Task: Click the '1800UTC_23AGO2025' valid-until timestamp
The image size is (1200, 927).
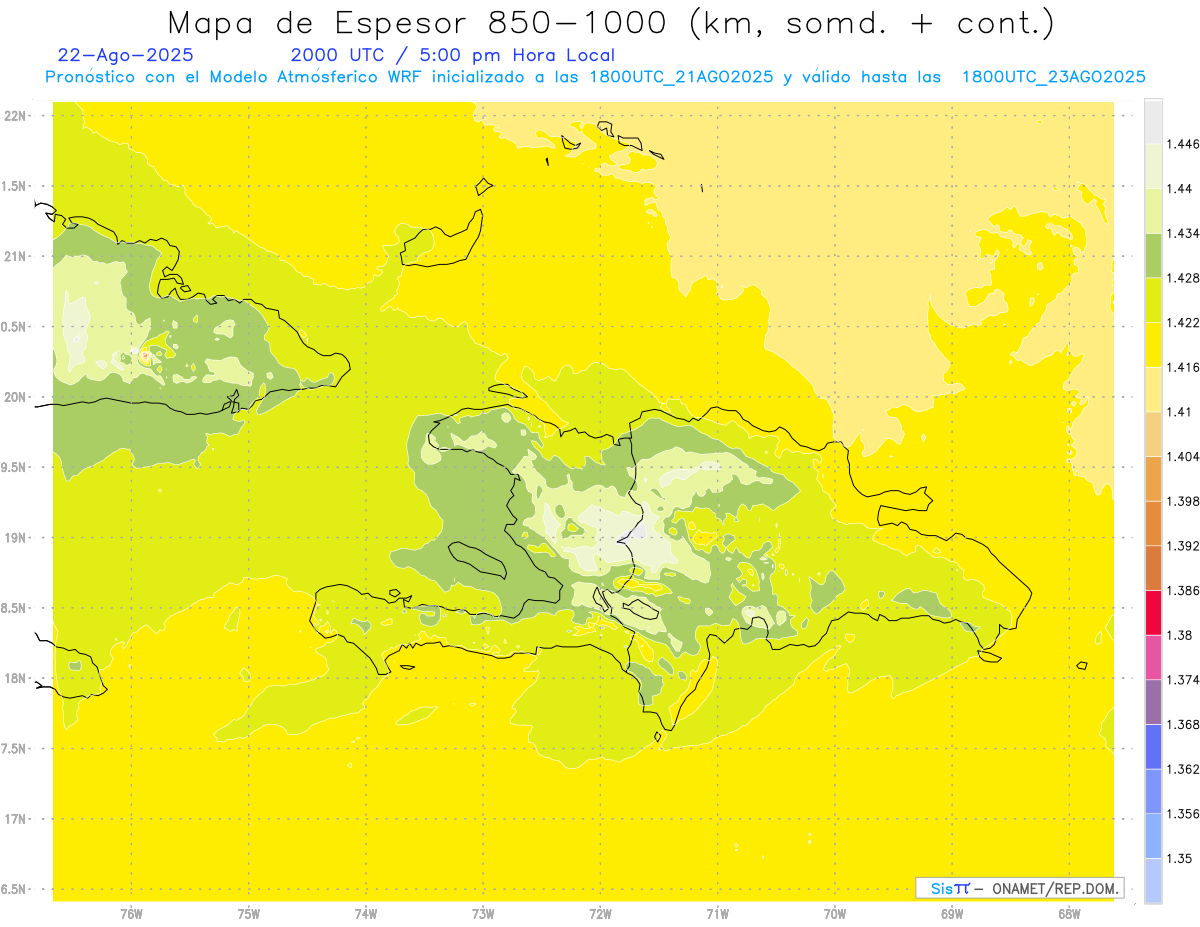Action: (x=1053, y=77)
